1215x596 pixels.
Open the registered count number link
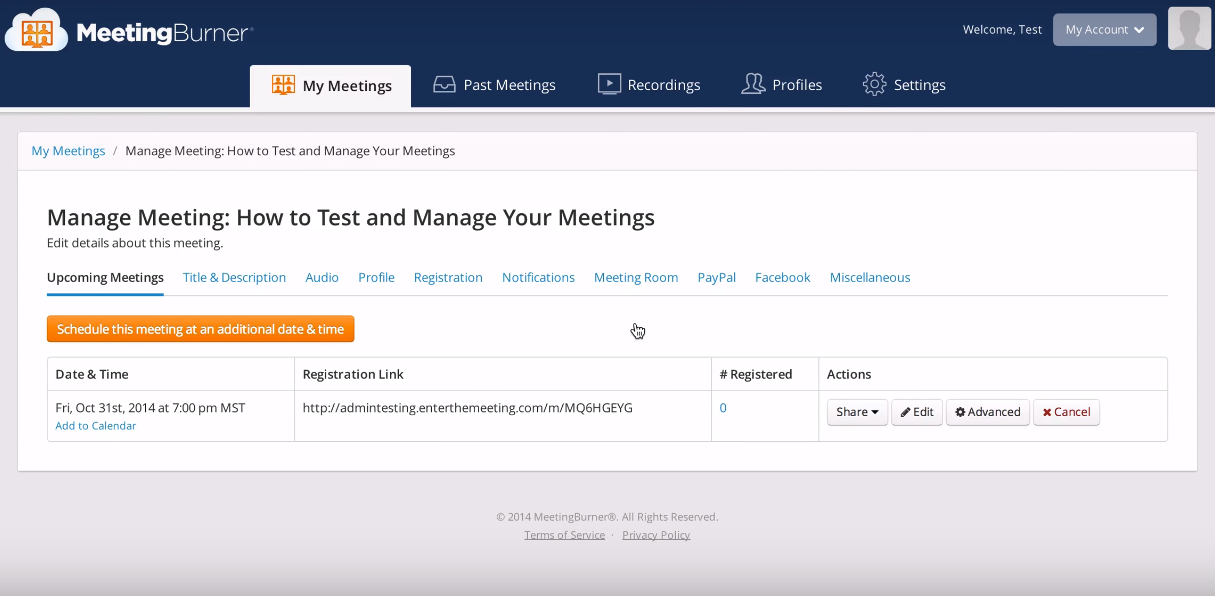(x=723, y=408)
